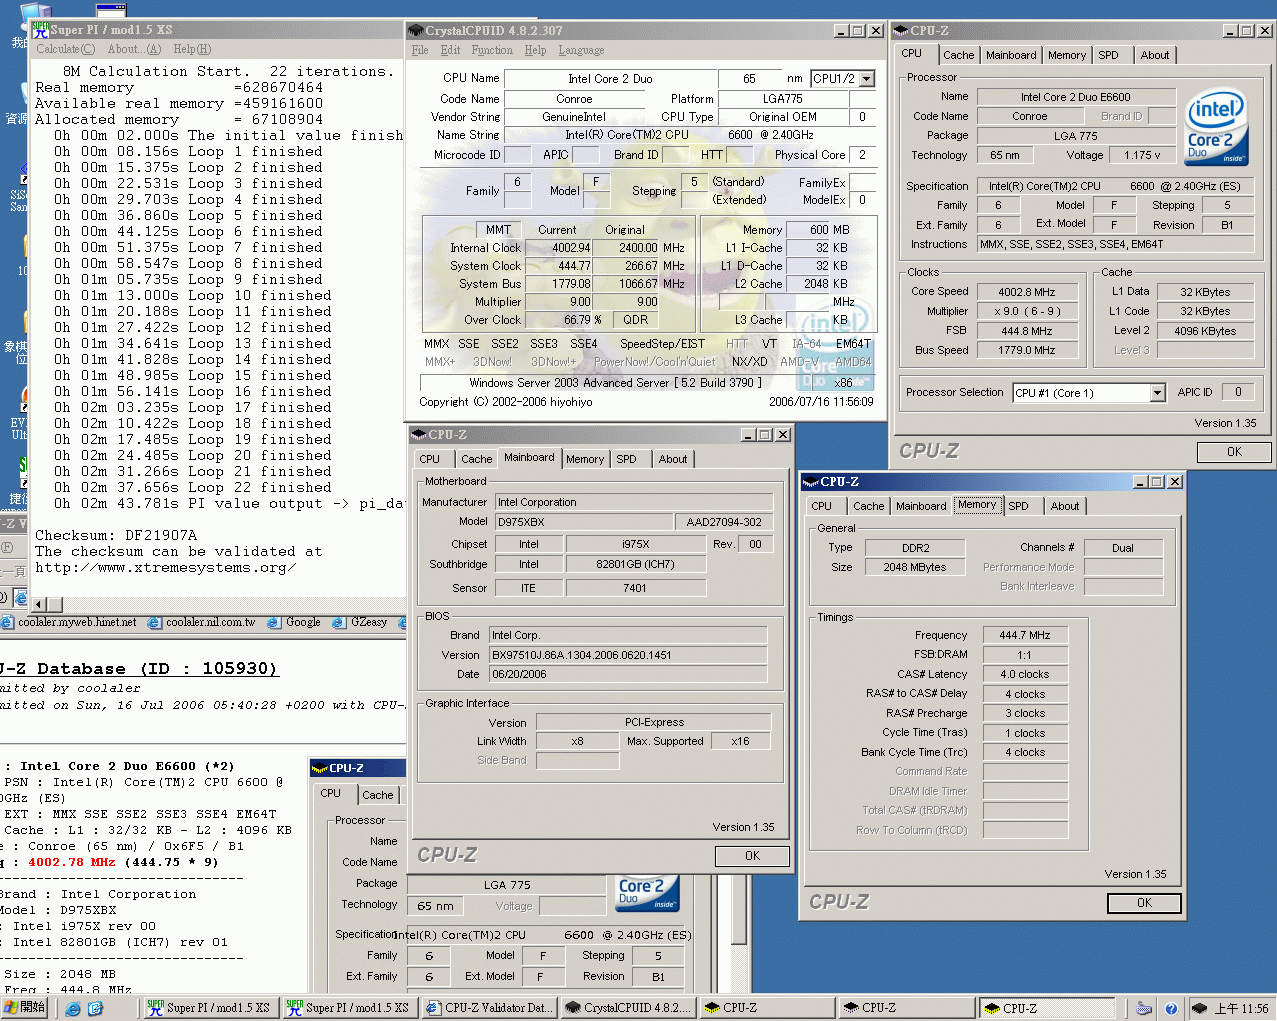Open the coolaler.myweb.hinet.net favorites link
The height and width of the screenshot is (1021, 1277).
tap(77, 623)
